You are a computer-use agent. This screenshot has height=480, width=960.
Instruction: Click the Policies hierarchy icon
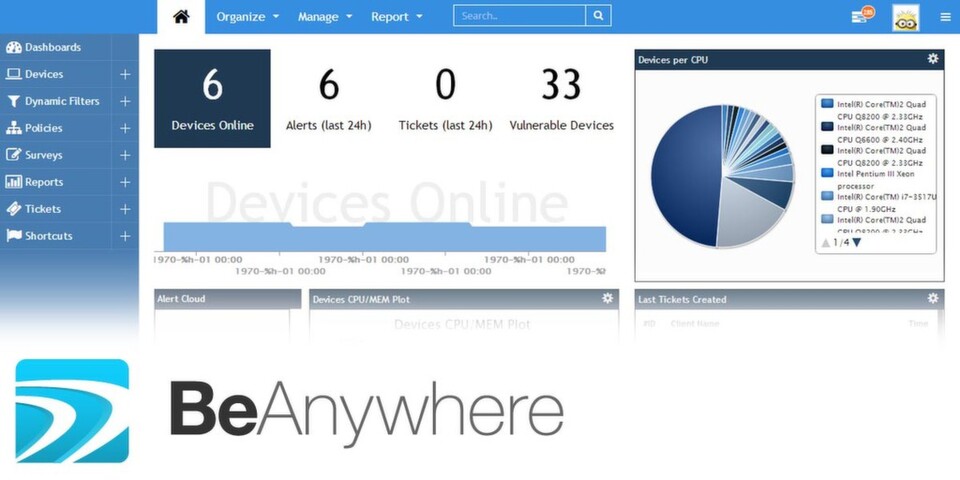point(13,128)
